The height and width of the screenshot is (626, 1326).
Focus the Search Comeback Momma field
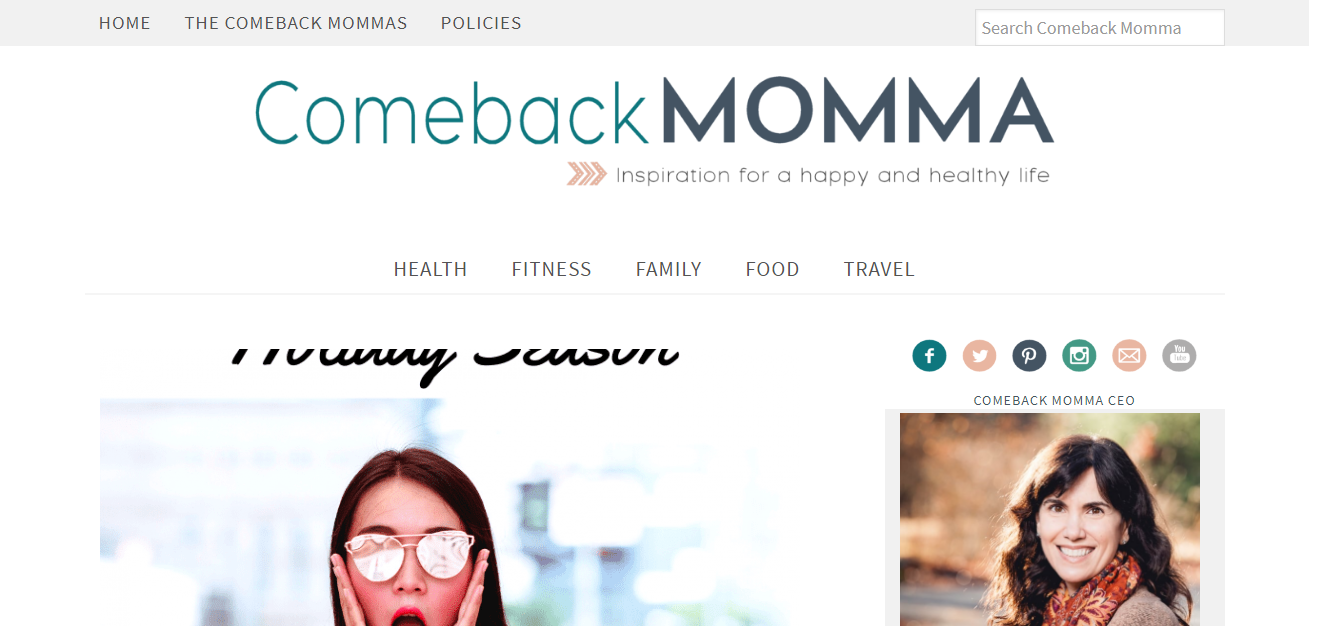coord(1100,28)
